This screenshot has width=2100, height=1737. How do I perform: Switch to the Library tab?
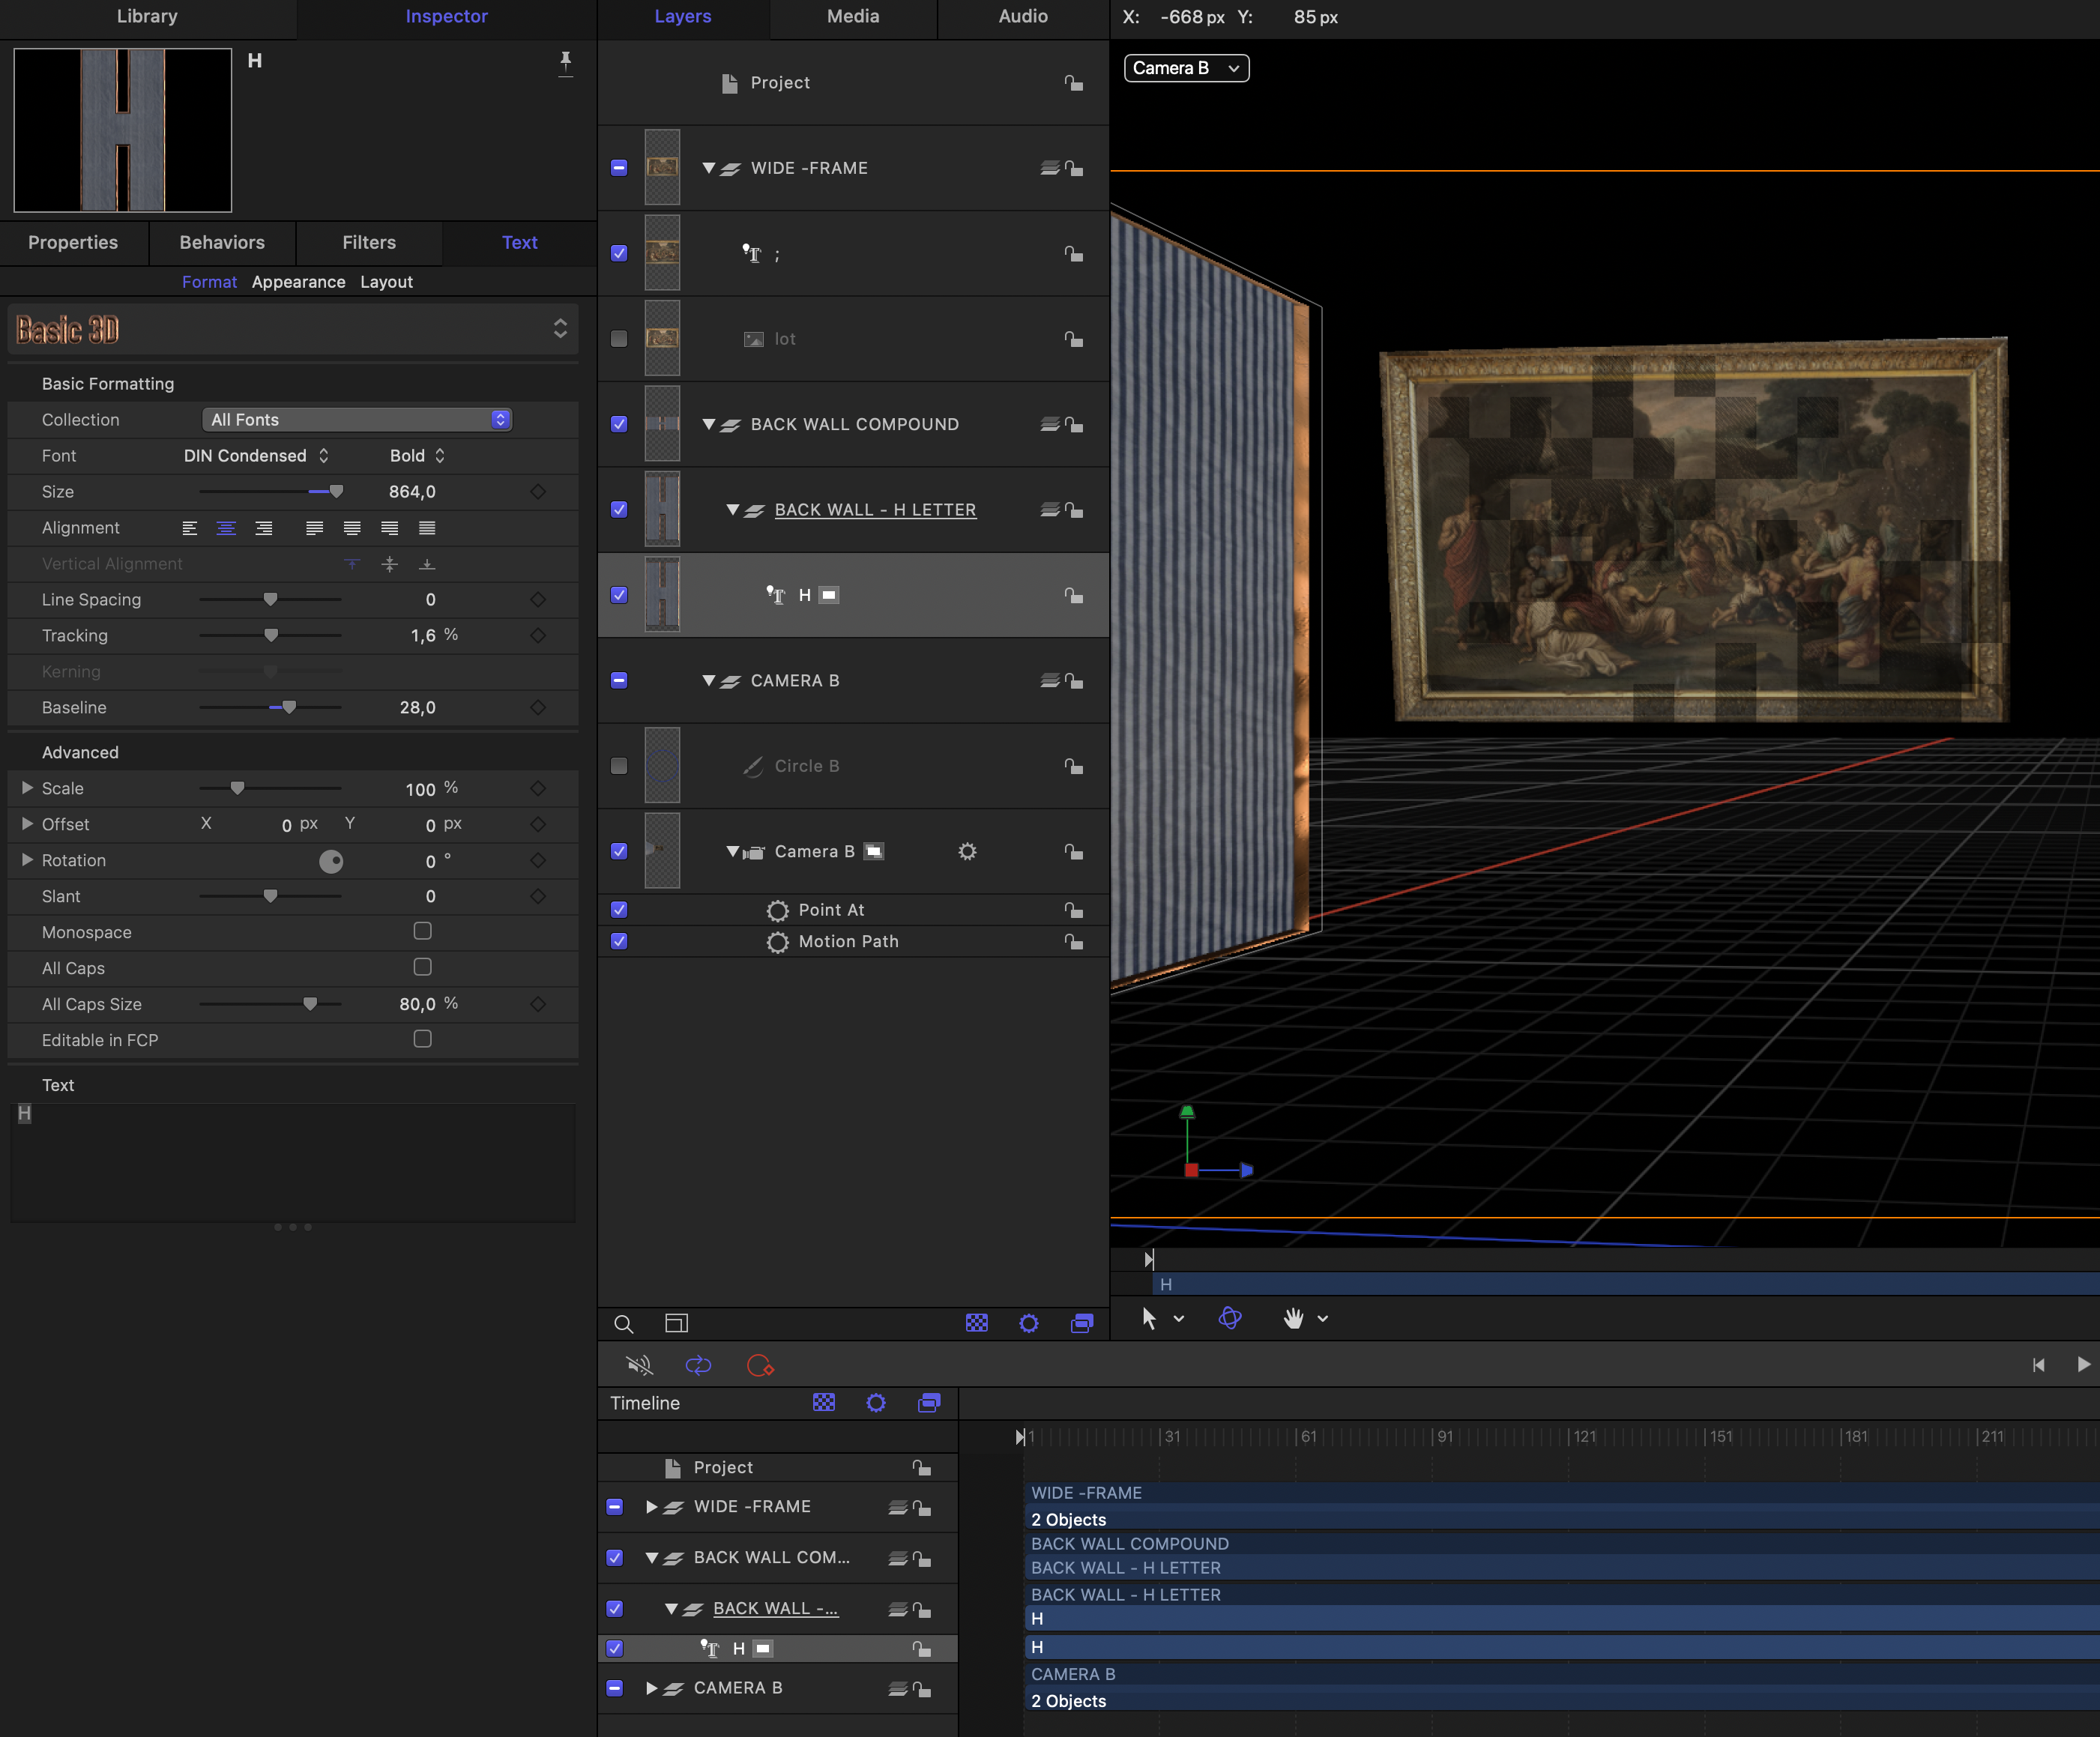point(147,17)
